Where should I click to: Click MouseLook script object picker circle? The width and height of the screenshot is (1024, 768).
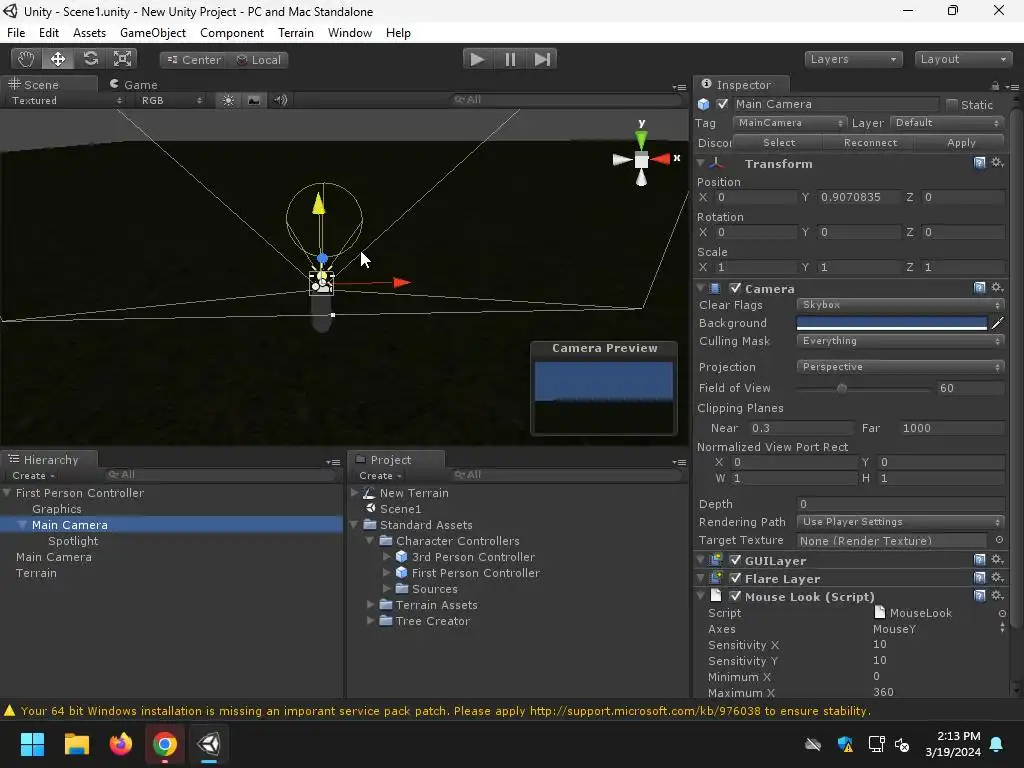(1002, 613)
